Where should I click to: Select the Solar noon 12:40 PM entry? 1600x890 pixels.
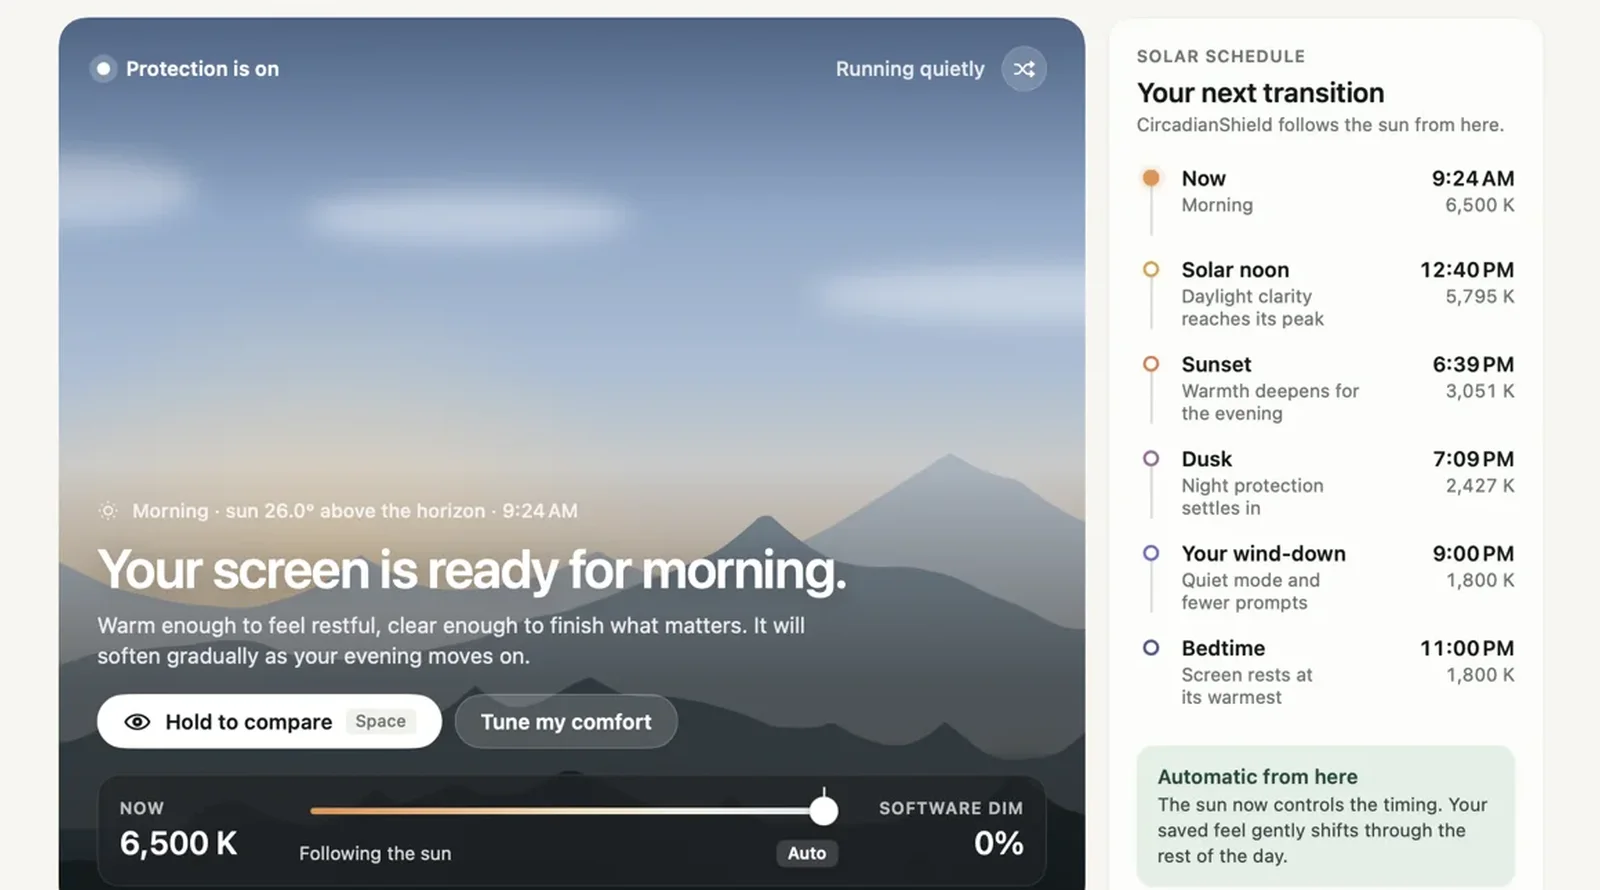[x=1328, y=294]
